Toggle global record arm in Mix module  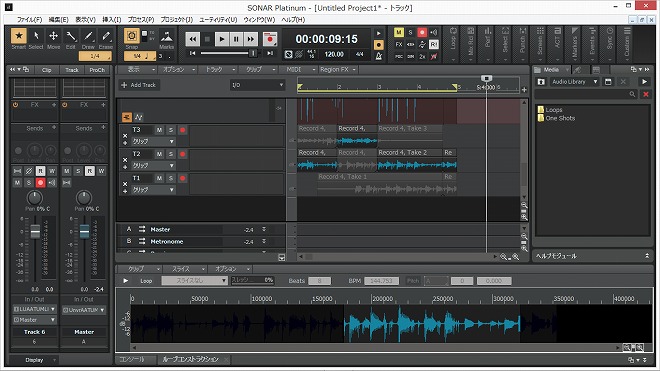click(x=422, y=32)
